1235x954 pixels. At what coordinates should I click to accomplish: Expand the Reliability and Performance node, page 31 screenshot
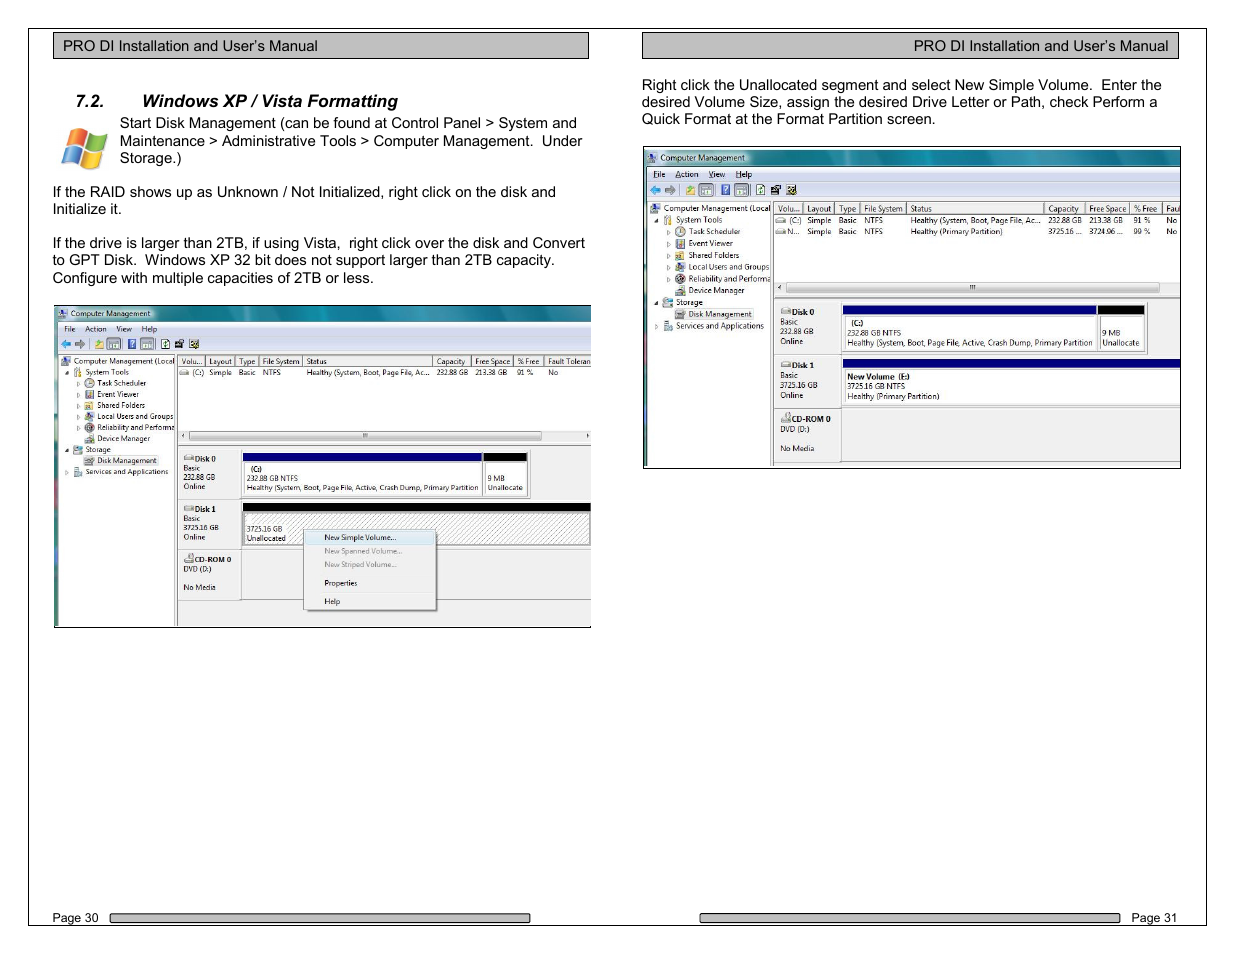(x=669, y=279)
